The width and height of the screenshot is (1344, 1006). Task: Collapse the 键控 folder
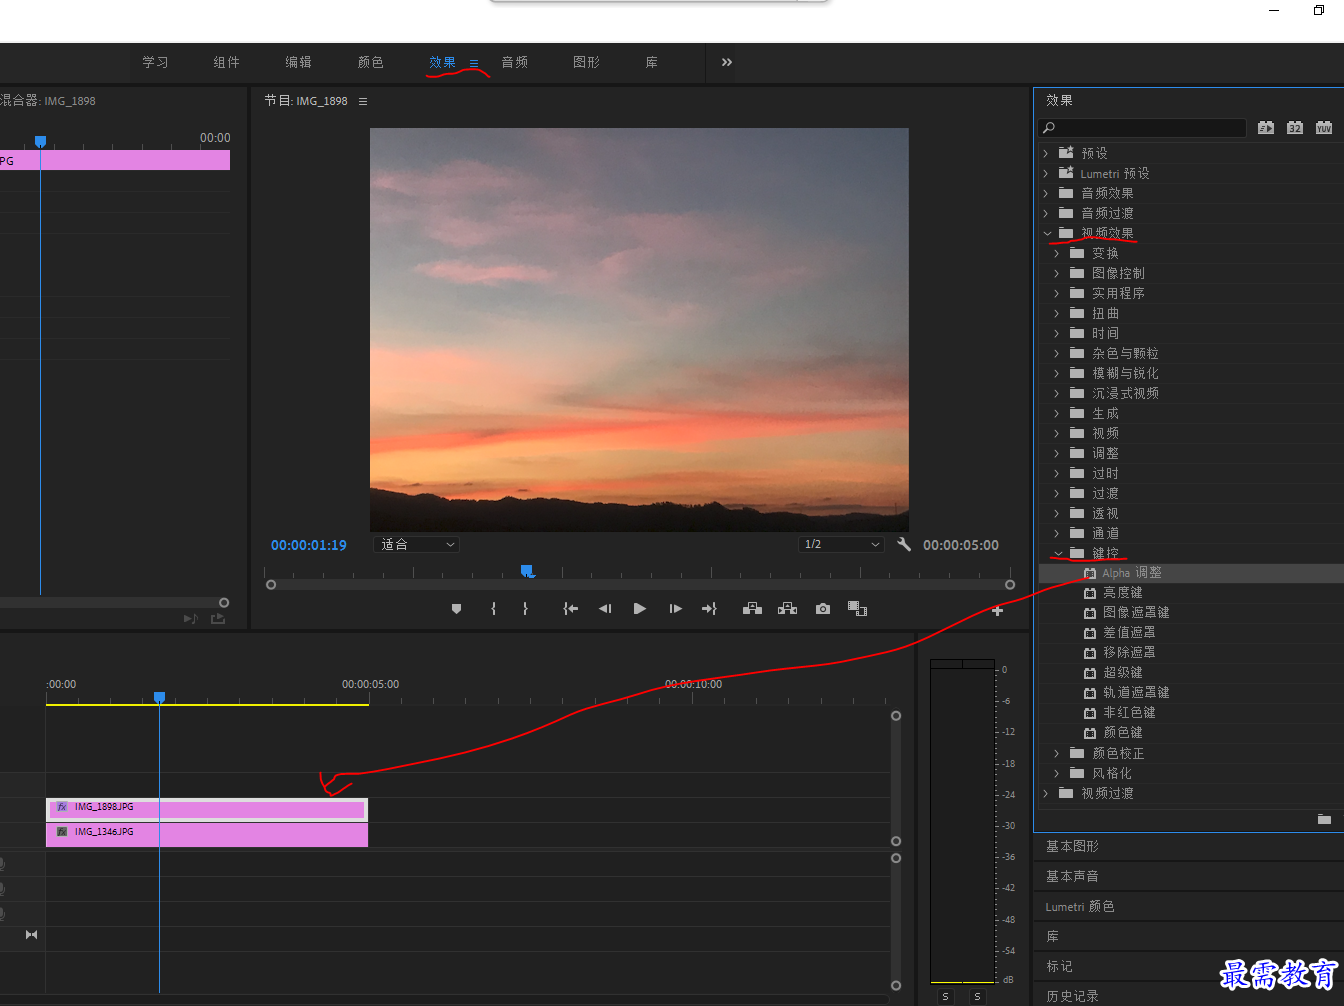pos(1058,553)
